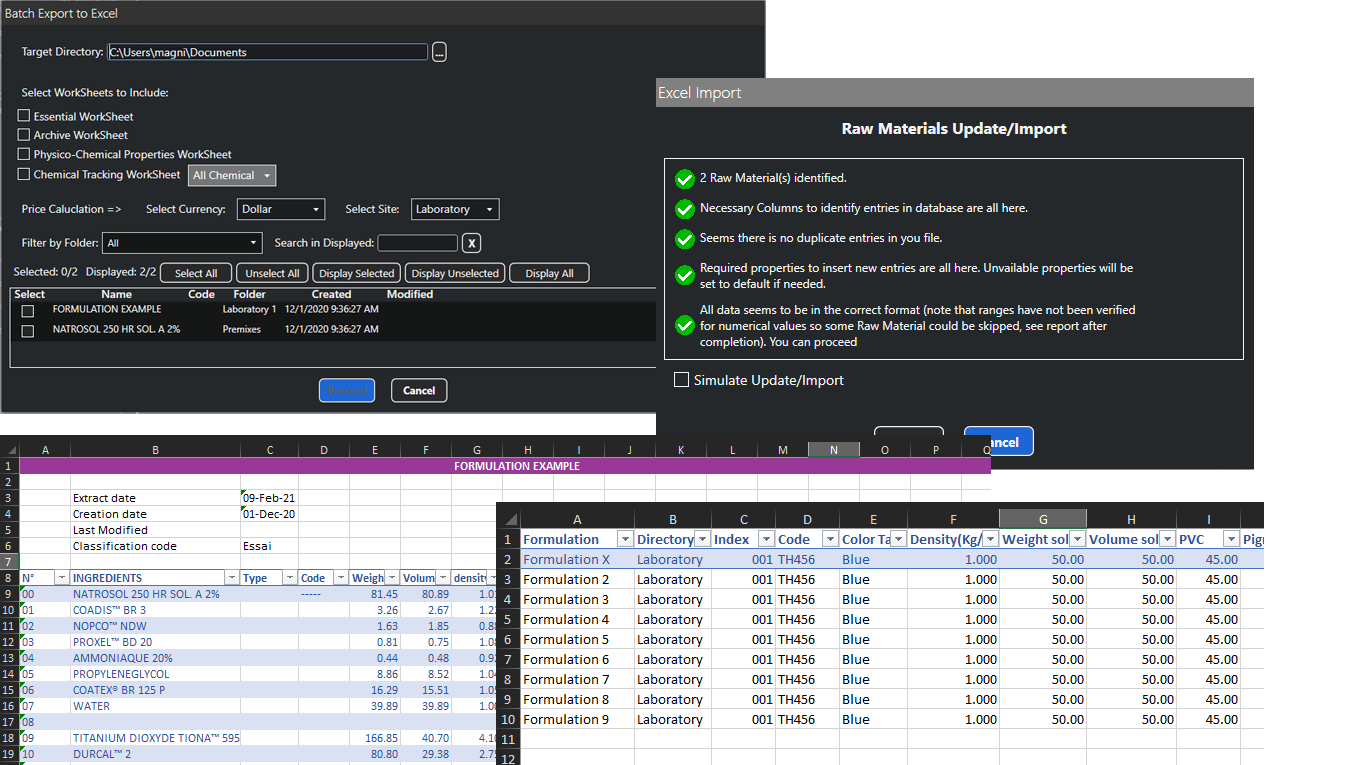Sort list by the Modified column header
The width and height of the screenshot is (1366, 765).
[x=410, y=294]
